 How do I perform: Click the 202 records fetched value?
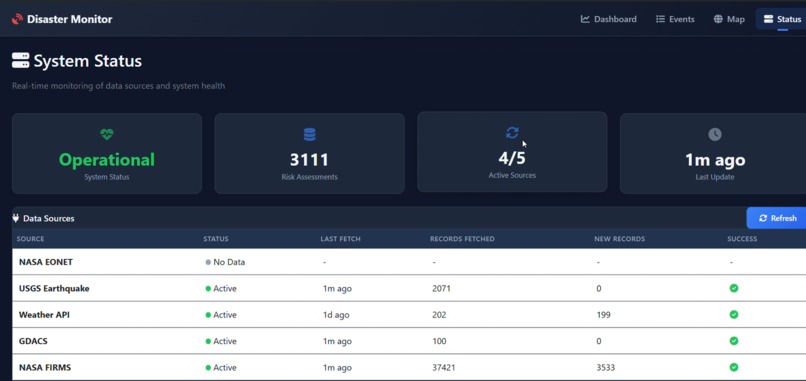pos(439,315)
